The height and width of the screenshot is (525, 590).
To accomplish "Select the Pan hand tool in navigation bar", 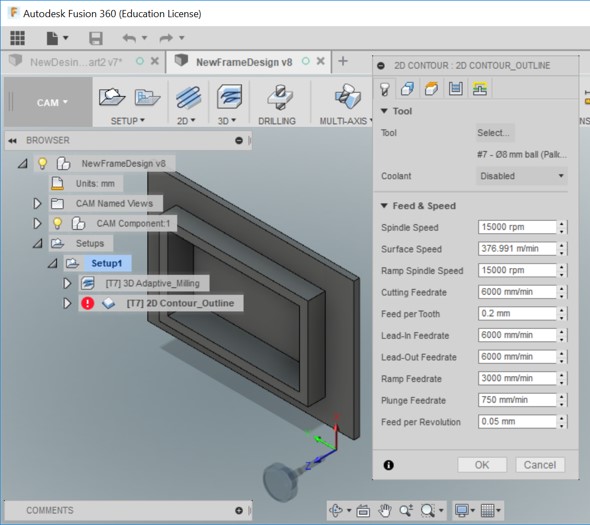I will pos(385,510).
